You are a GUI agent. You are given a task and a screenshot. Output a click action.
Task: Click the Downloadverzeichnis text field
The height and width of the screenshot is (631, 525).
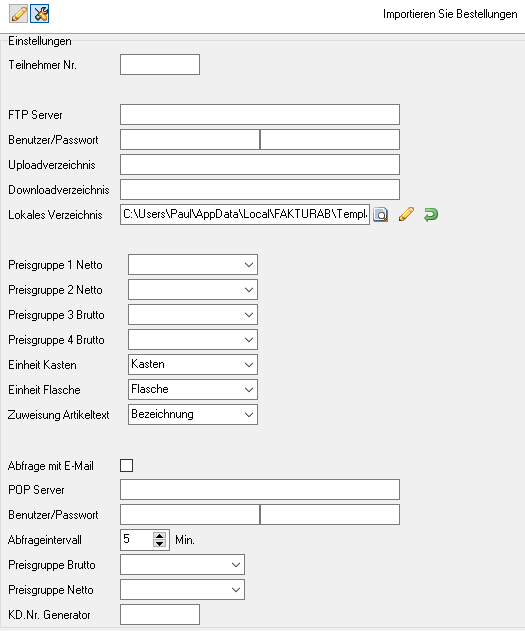[x=260, y=190]
